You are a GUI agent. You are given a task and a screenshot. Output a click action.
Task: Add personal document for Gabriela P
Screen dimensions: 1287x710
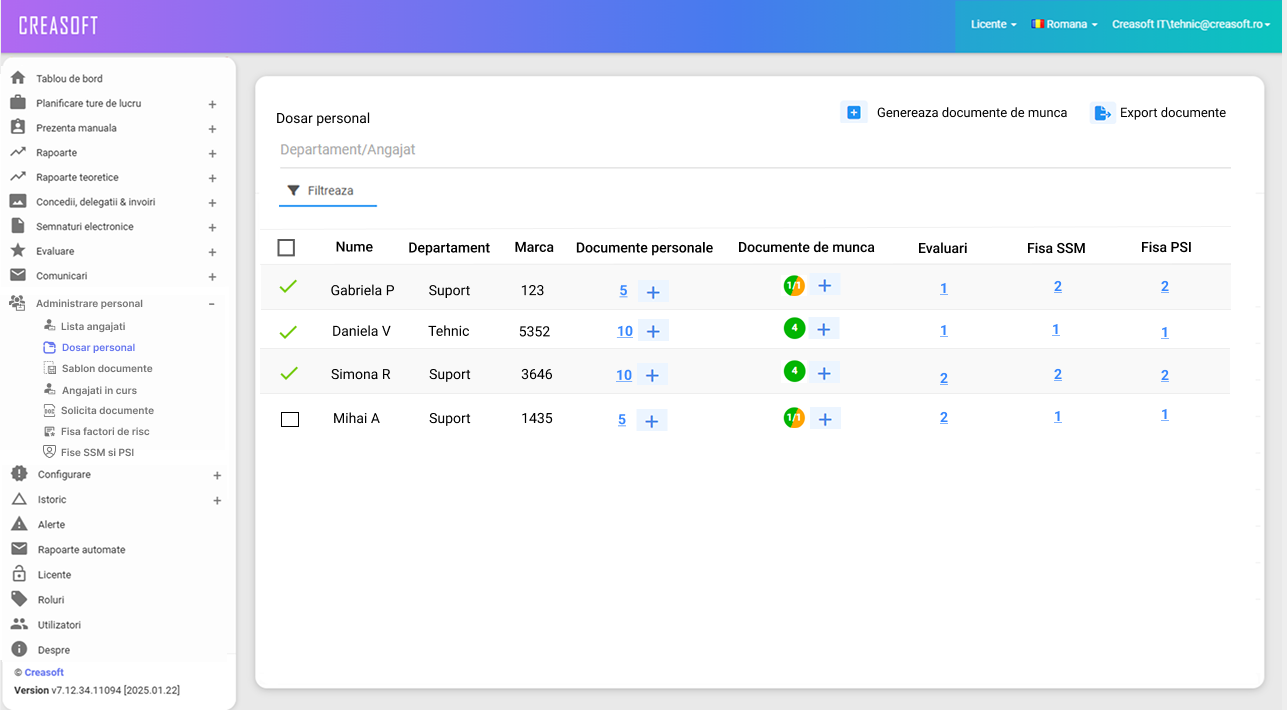(x=653, y=292)
